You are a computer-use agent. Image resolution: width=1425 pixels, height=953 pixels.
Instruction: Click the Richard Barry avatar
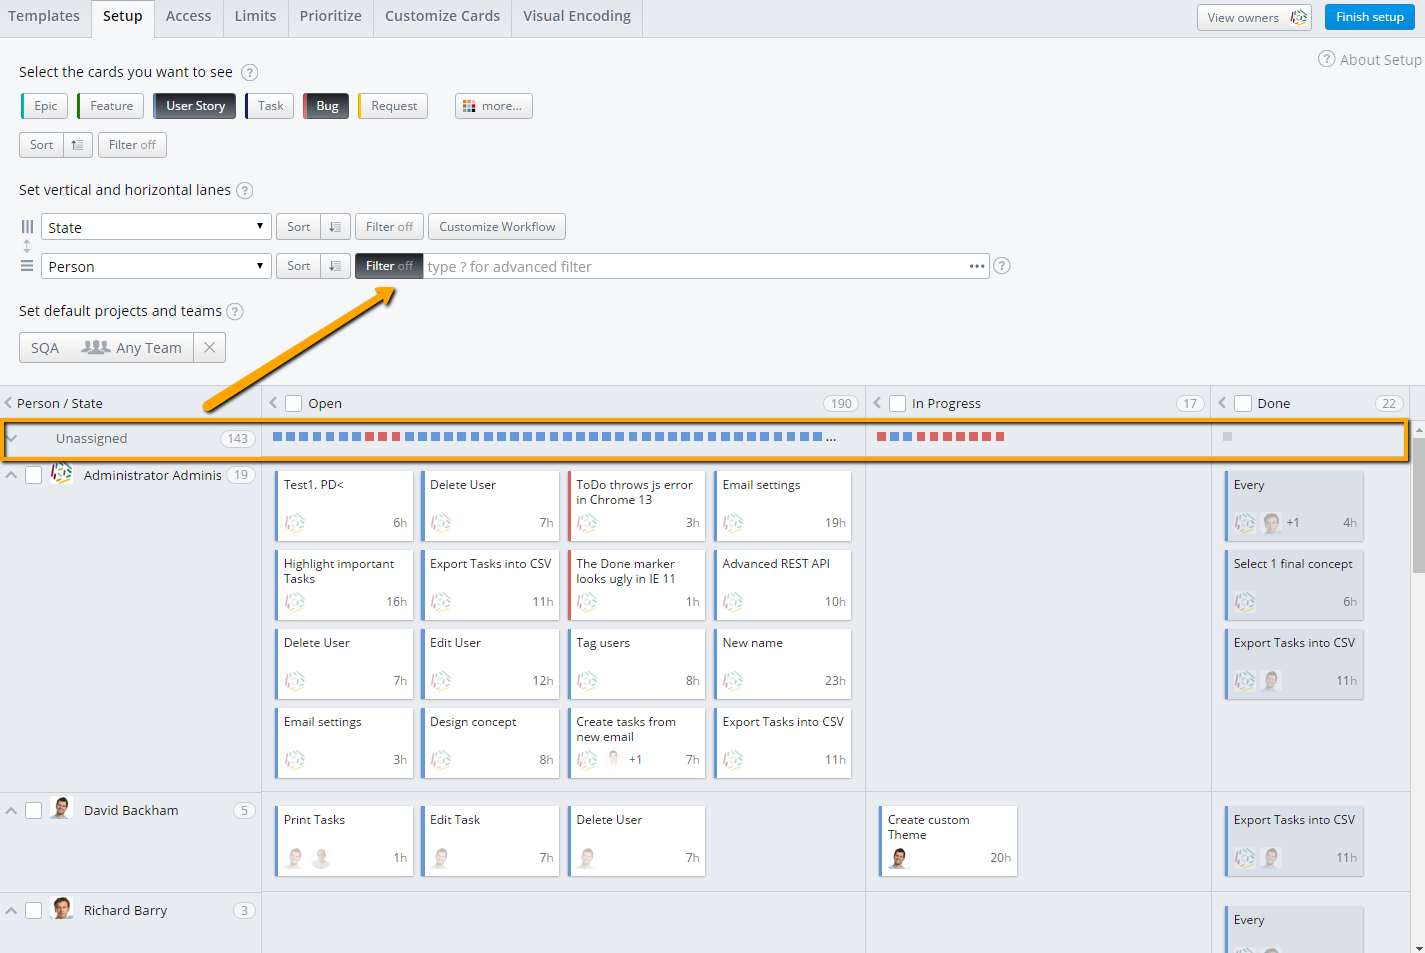click(61, 908)
